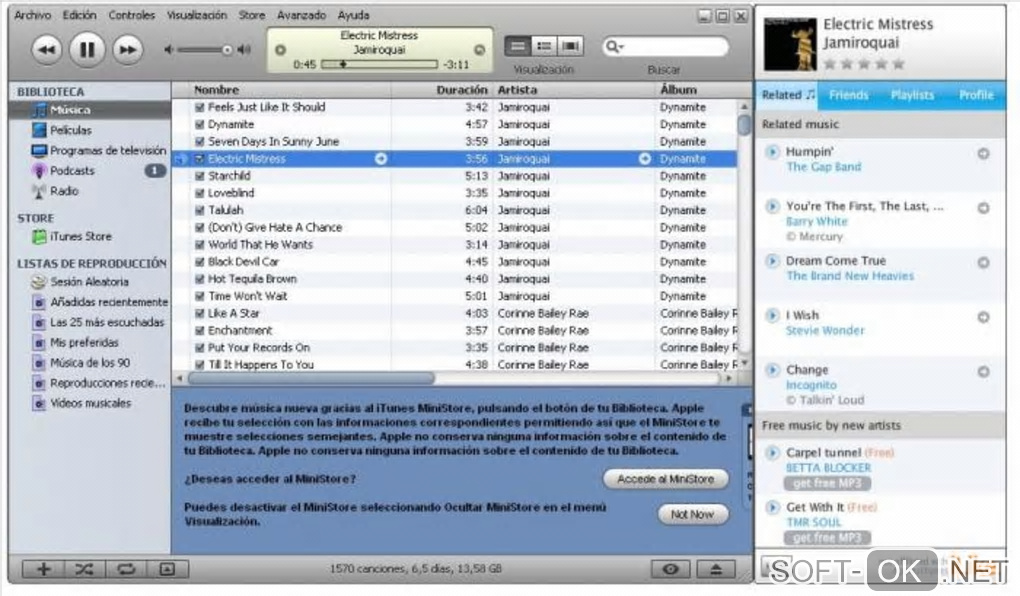Select Vídeos musicales playlist
Viewport: 1020px width, 596px height.
coord(90,403)
